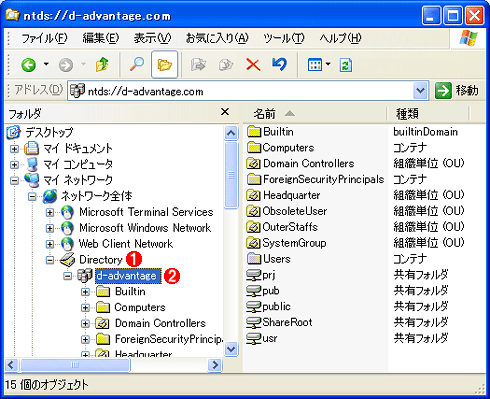
Task: Select the ShareRoot shared folder icon
Action: click(x=254, y=322)
